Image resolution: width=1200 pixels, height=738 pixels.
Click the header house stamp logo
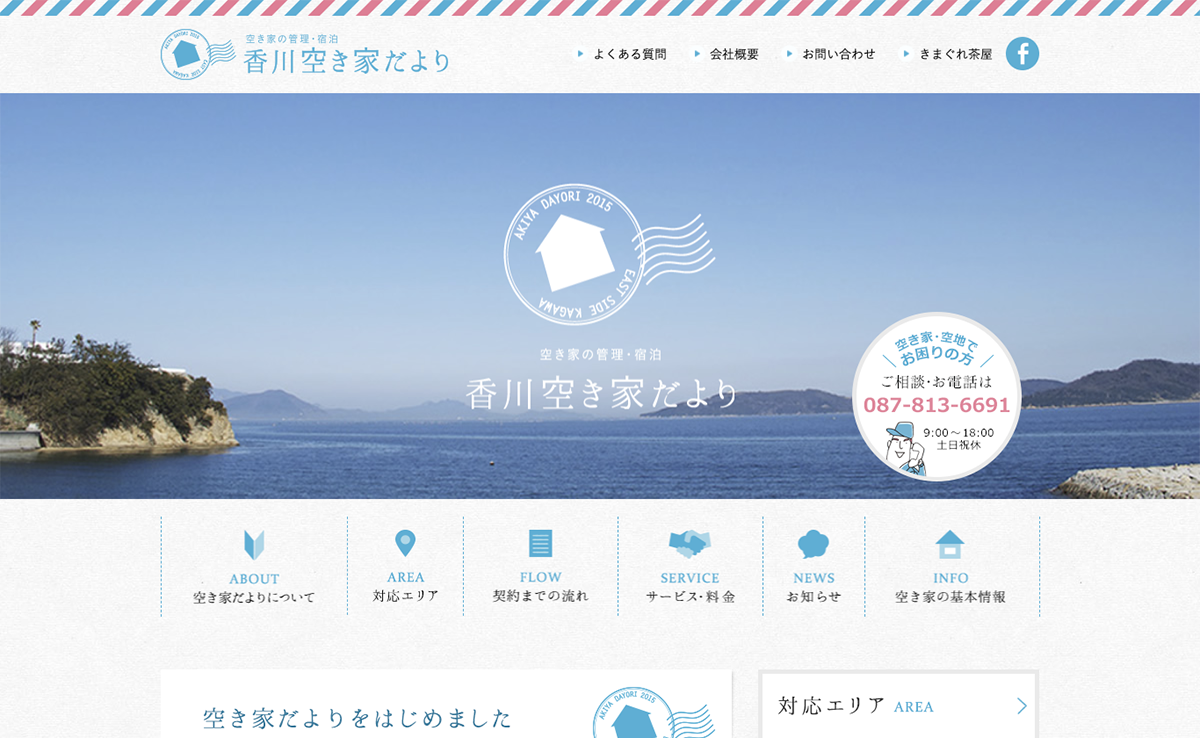[186, 54]
